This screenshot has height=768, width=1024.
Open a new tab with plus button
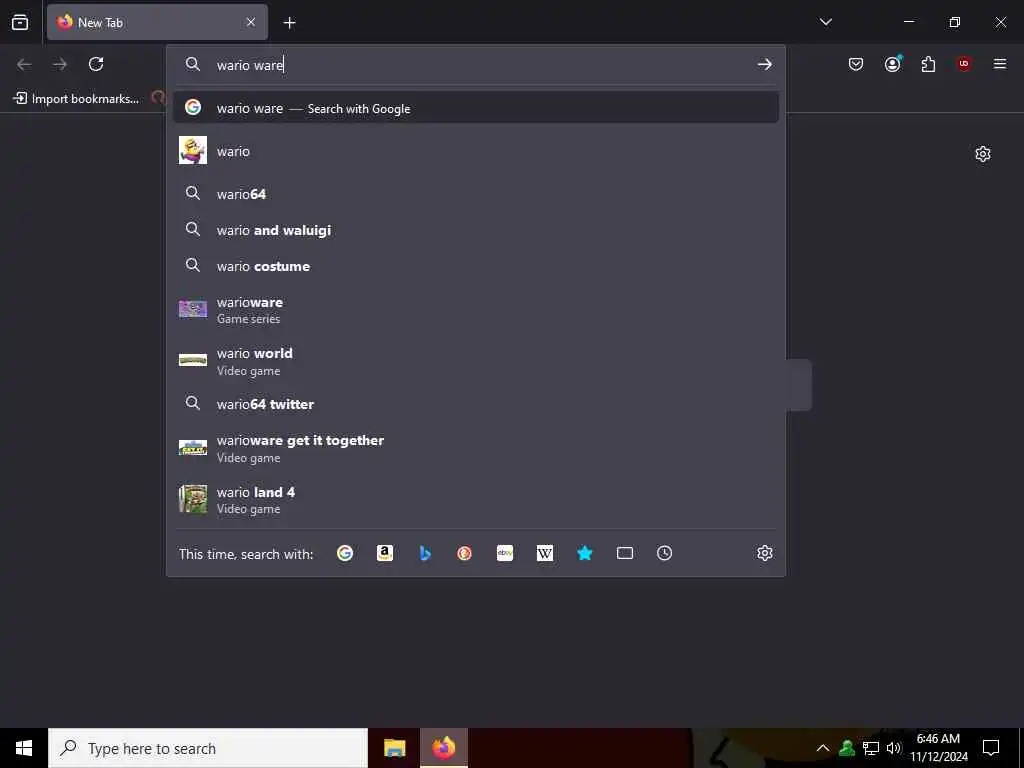pos(289,23)
